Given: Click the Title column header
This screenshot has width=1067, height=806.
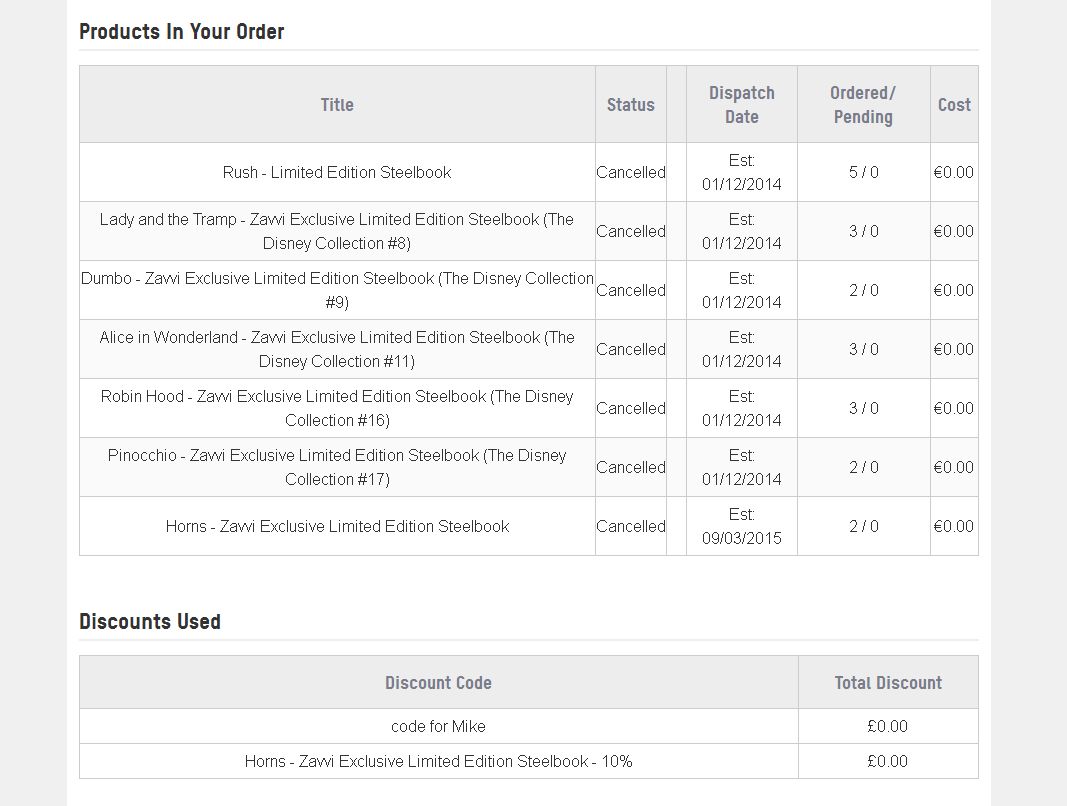Looking at the screenshot, I should coord(337,105).
